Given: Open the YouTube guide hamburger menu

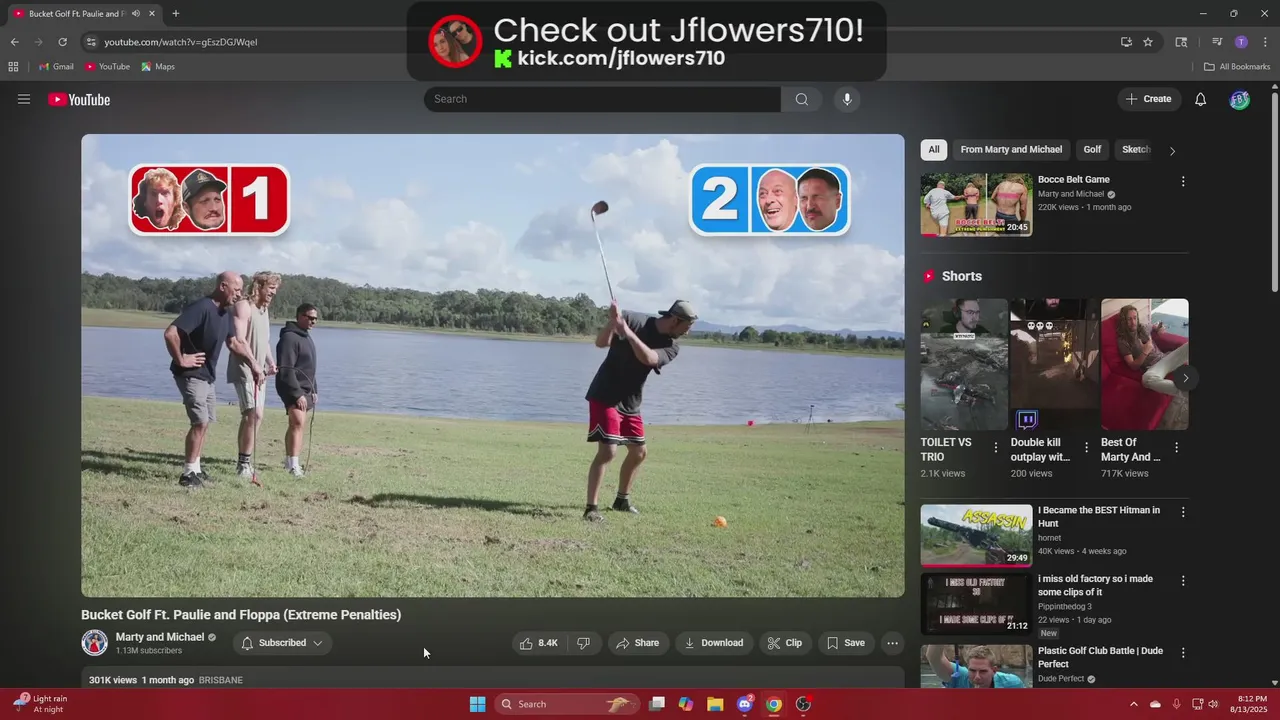Looking at the screenshot, I should tap(24, 99).
